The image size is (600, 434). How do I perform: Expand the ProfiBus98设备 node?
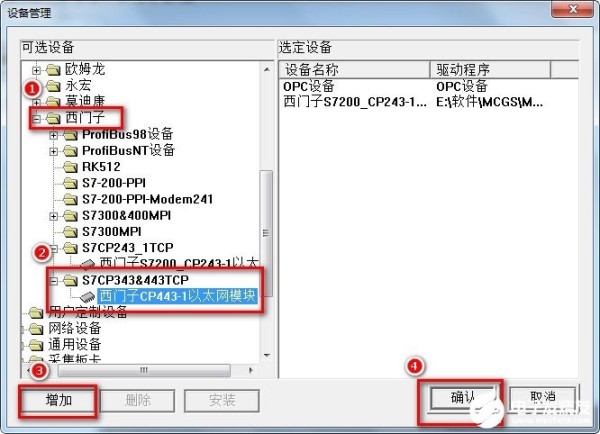(x=54, y=135)
